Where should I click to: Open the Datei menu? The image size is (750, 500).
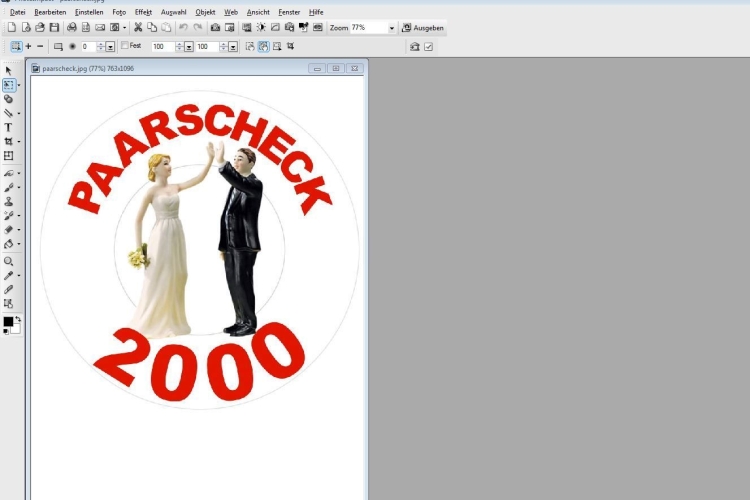coord(18,12)
